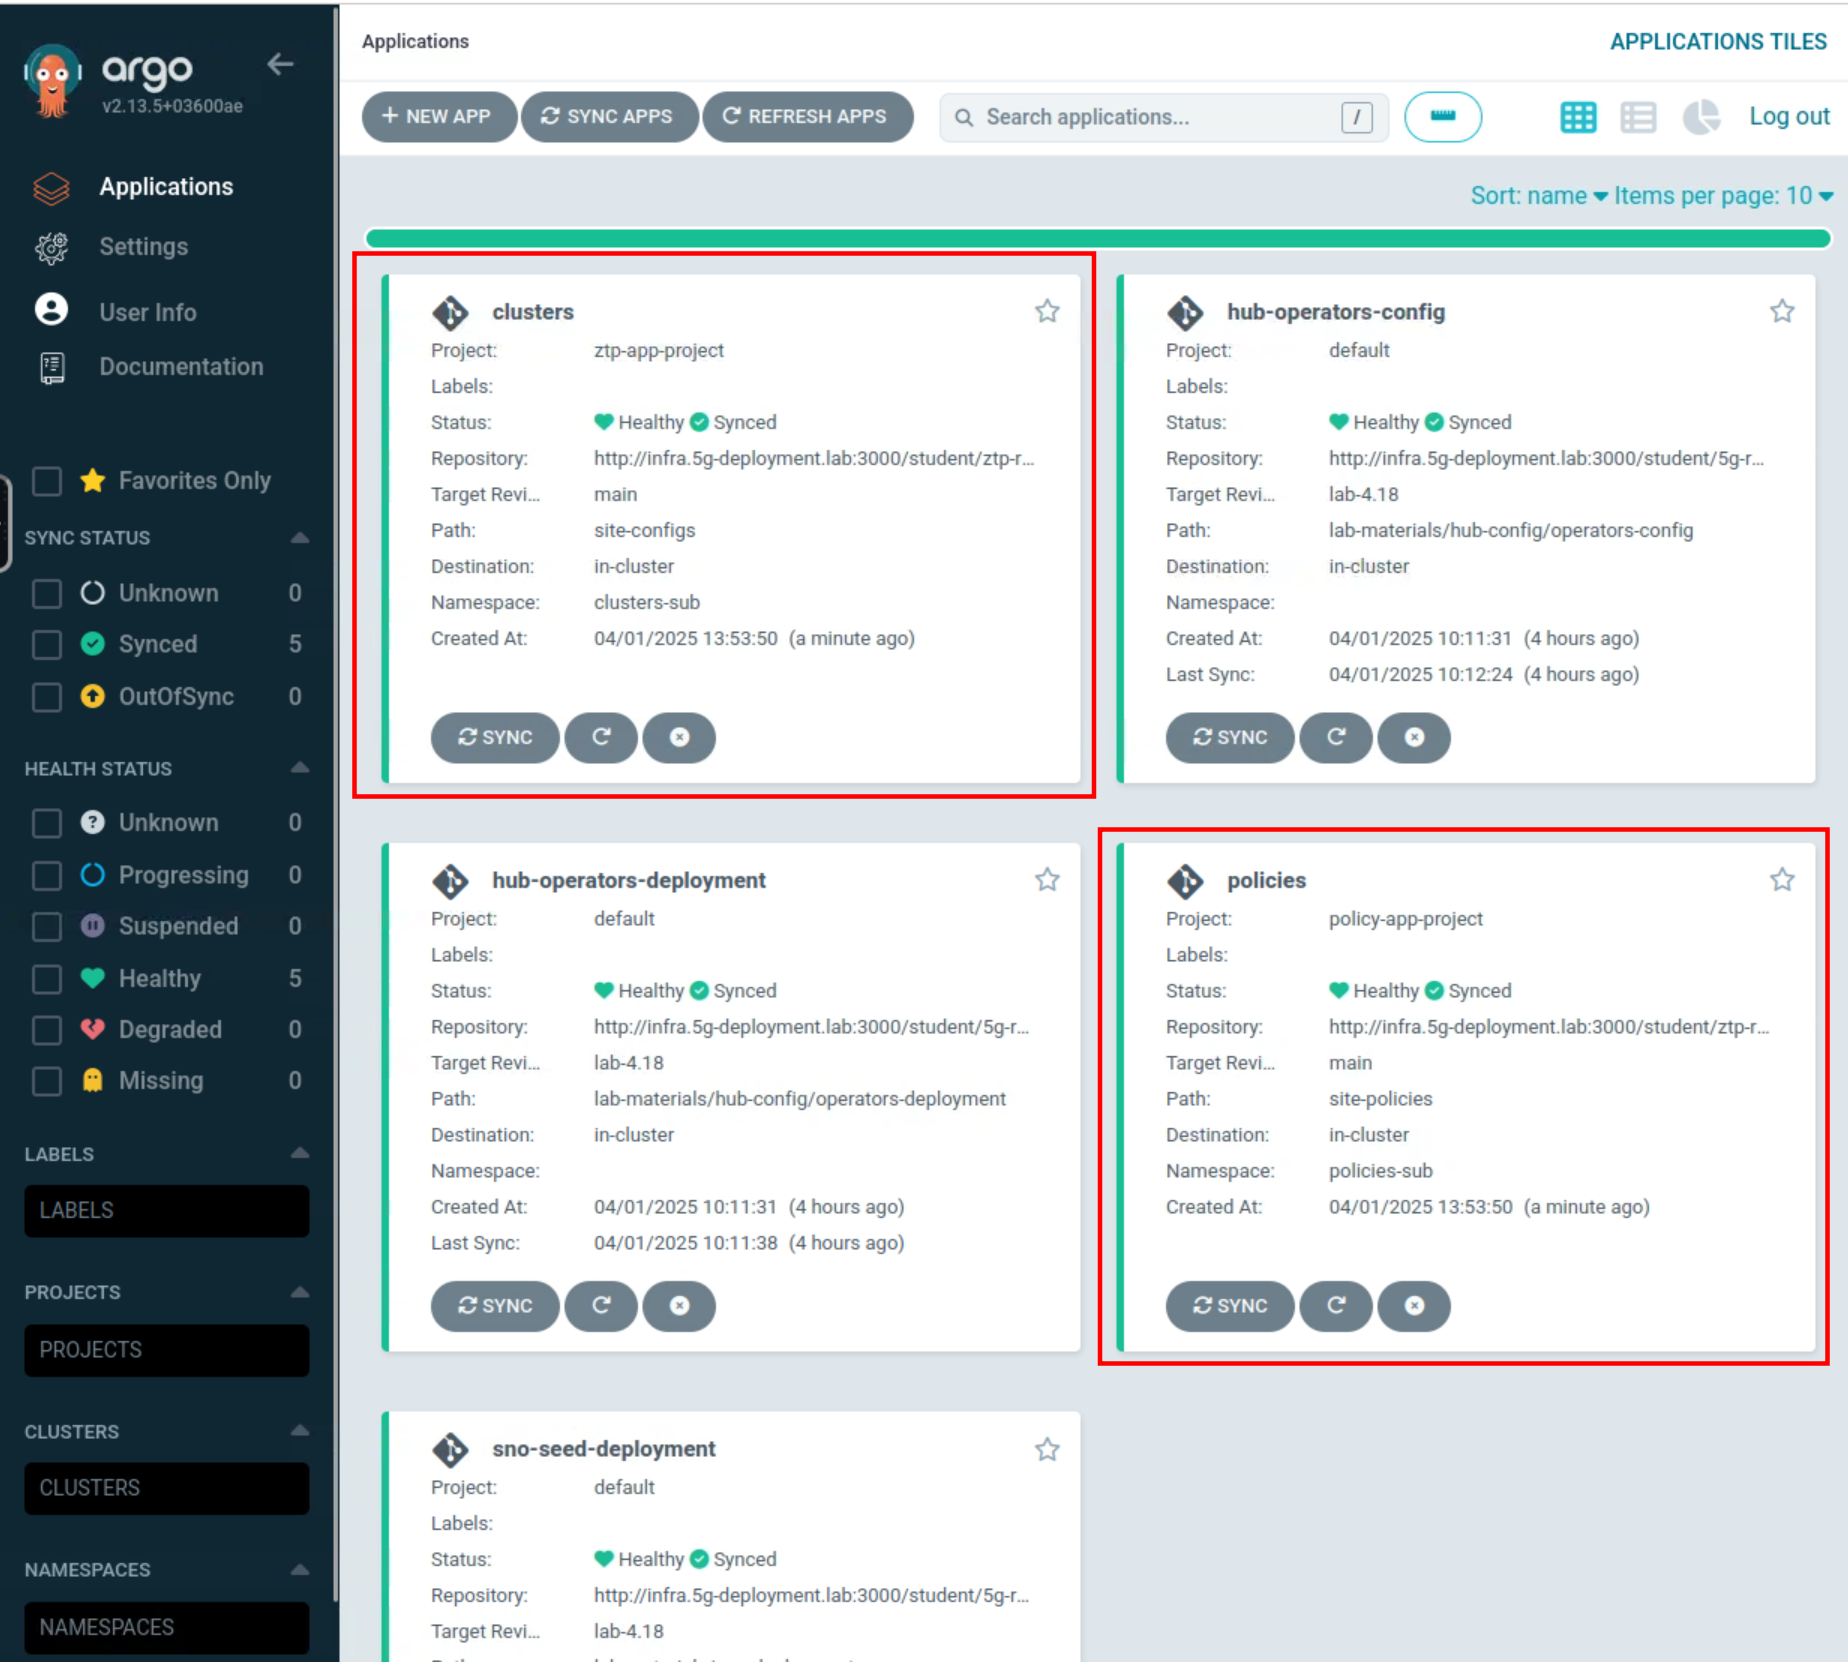The height and width of the screenshot is (1662, 1848).
Task: Open the Sort: name dropdown
Action: coord(1537,196)
